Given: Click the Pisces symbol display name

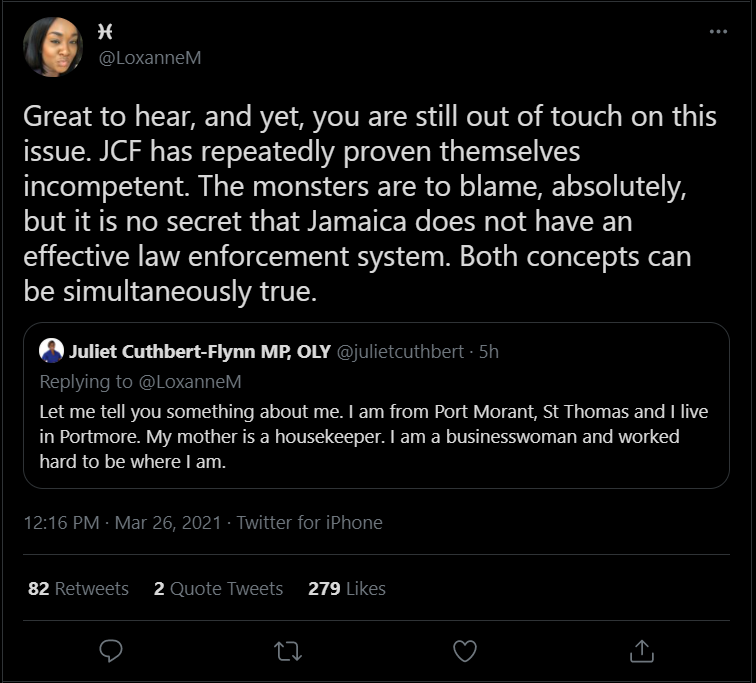Looking at the screenshot, I should (105, 31).
